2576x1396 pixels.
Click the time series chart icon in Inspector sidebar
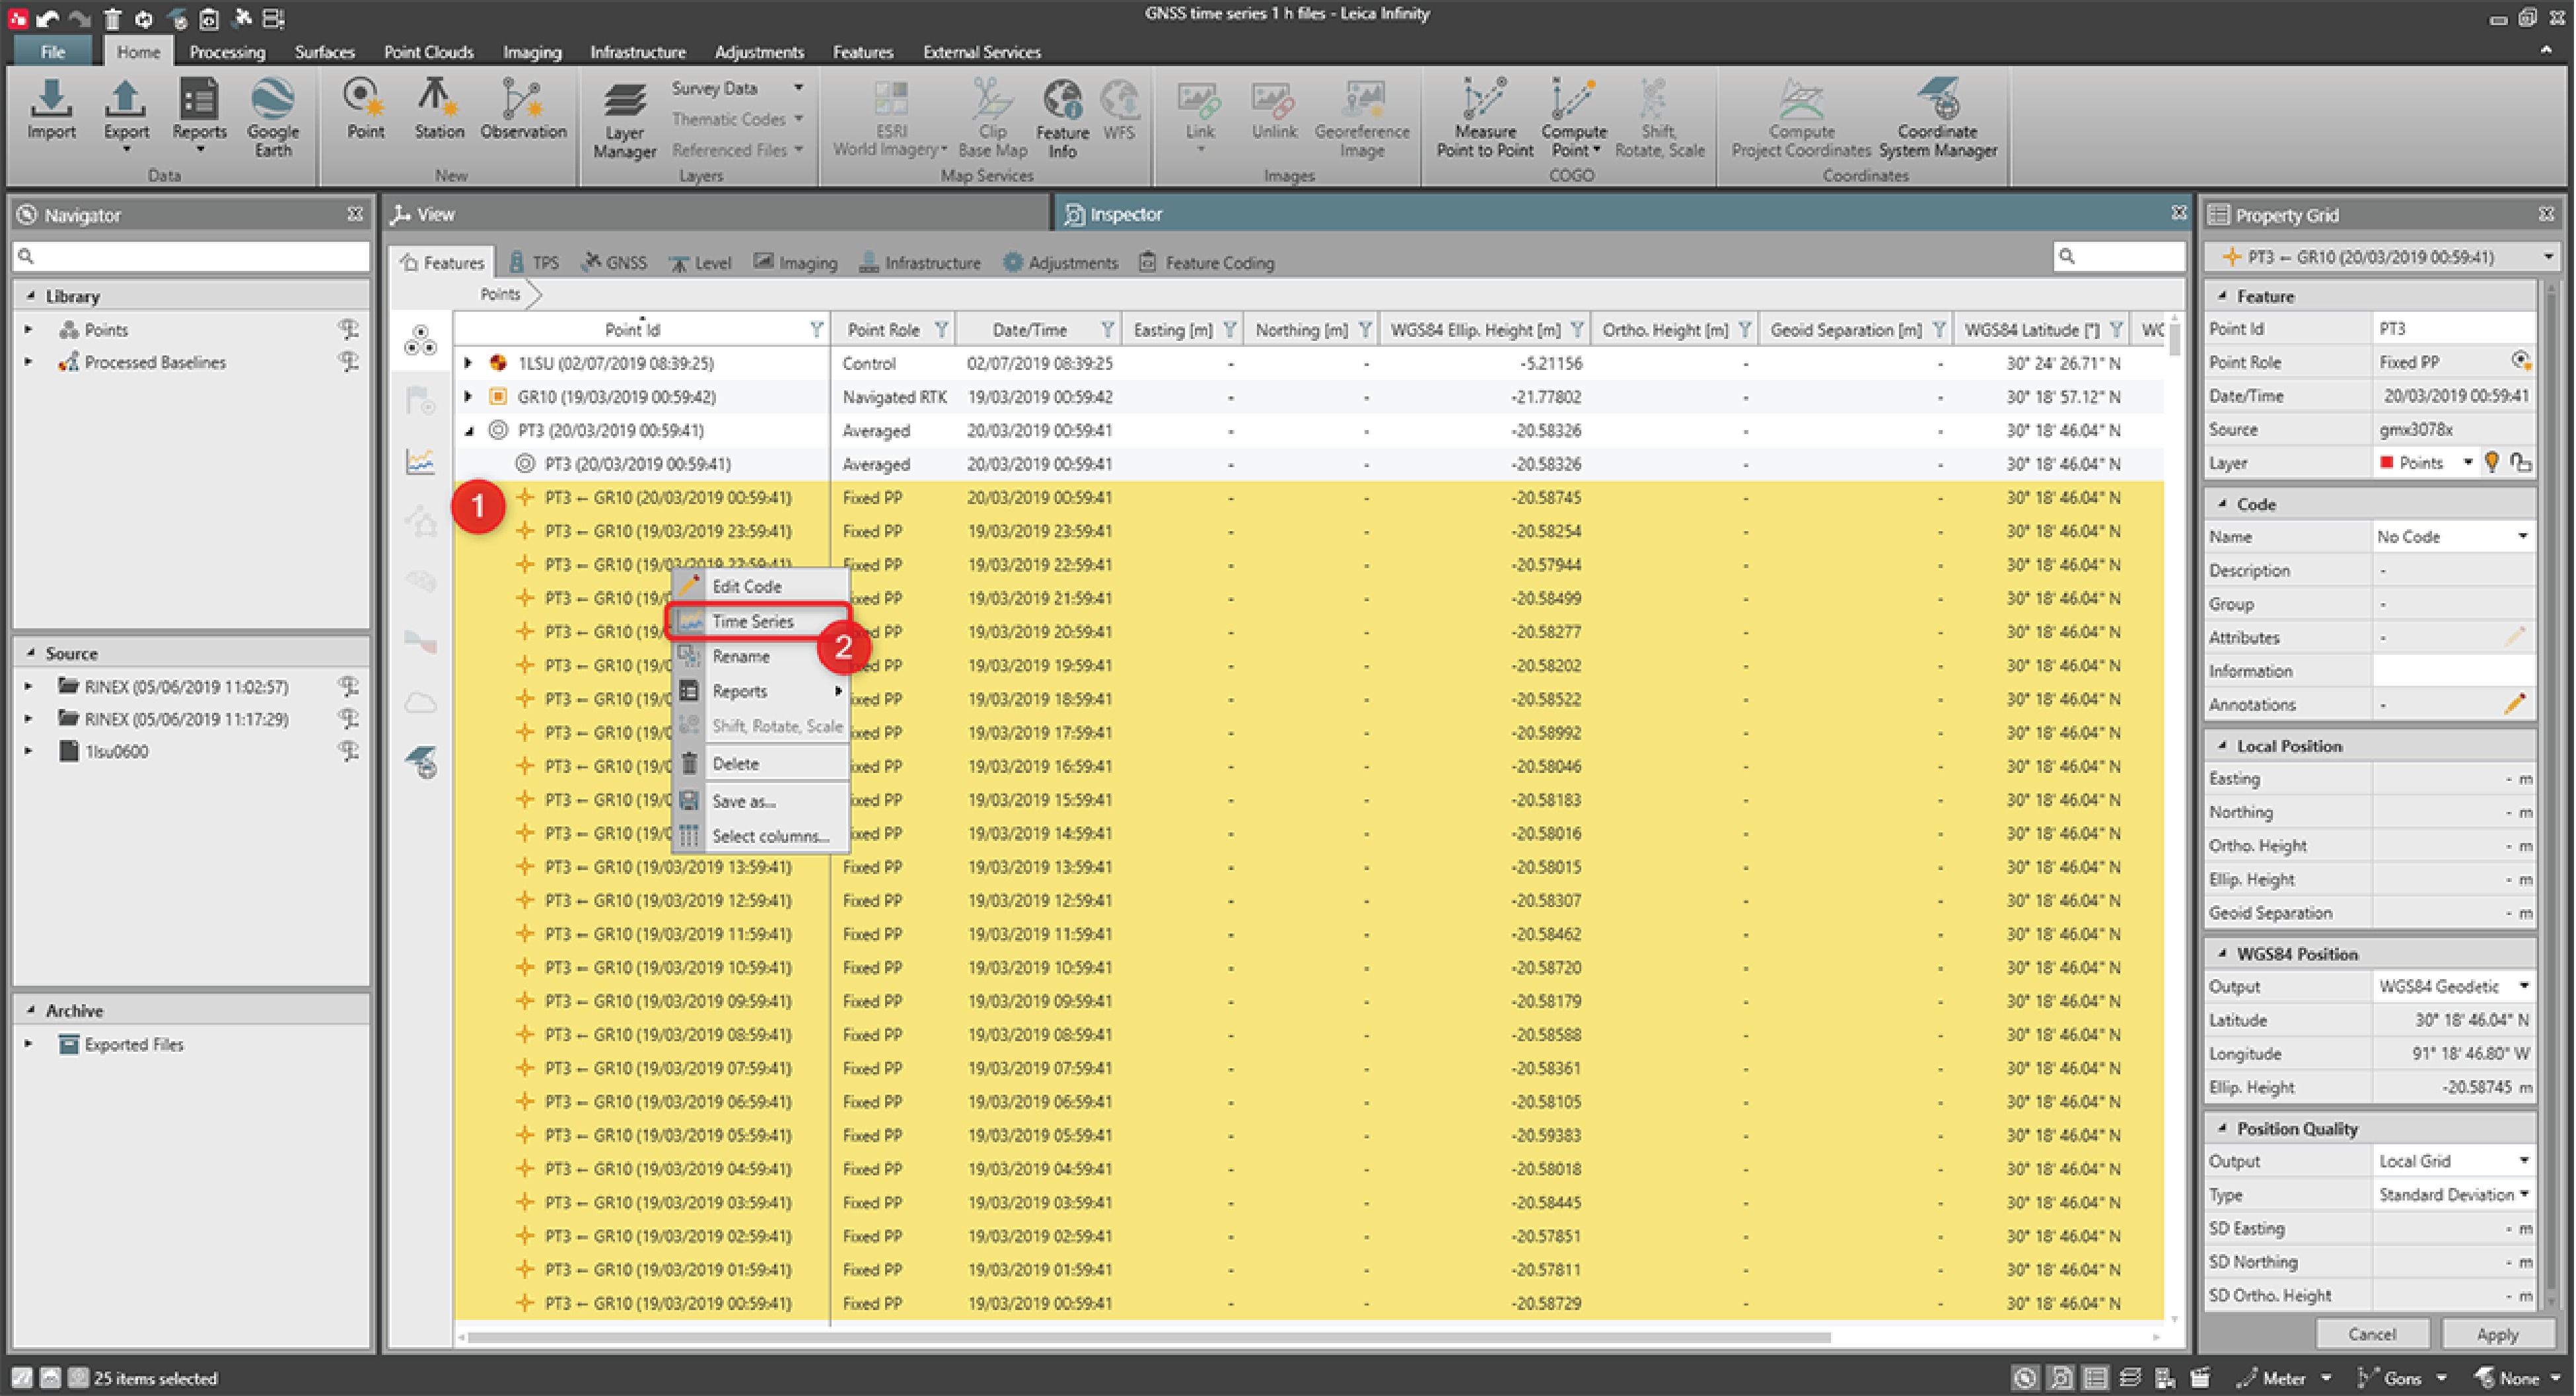pyautogui.click(x=420, y=461)
